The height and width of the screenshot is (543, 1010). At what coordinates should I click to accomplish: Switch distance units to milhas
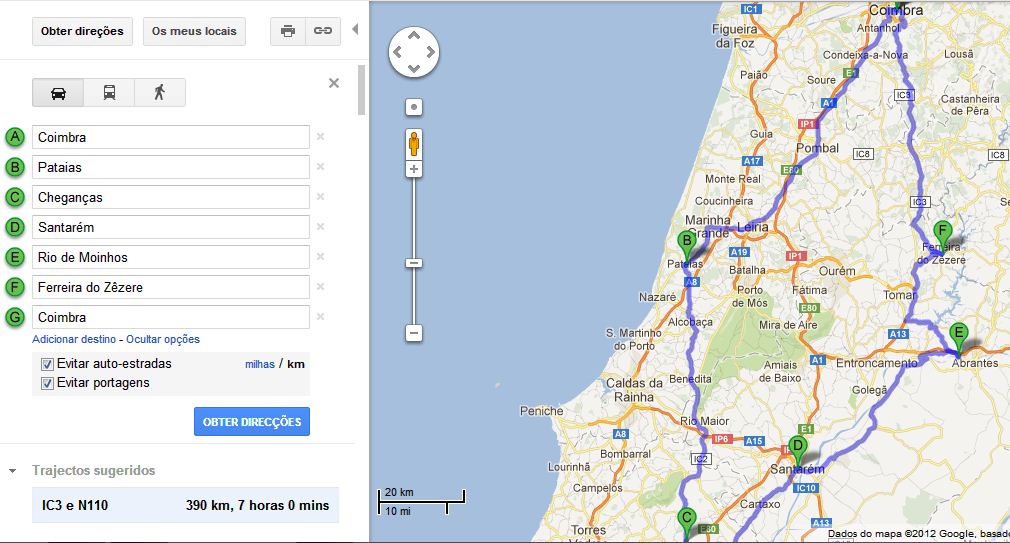coord(260,364)
